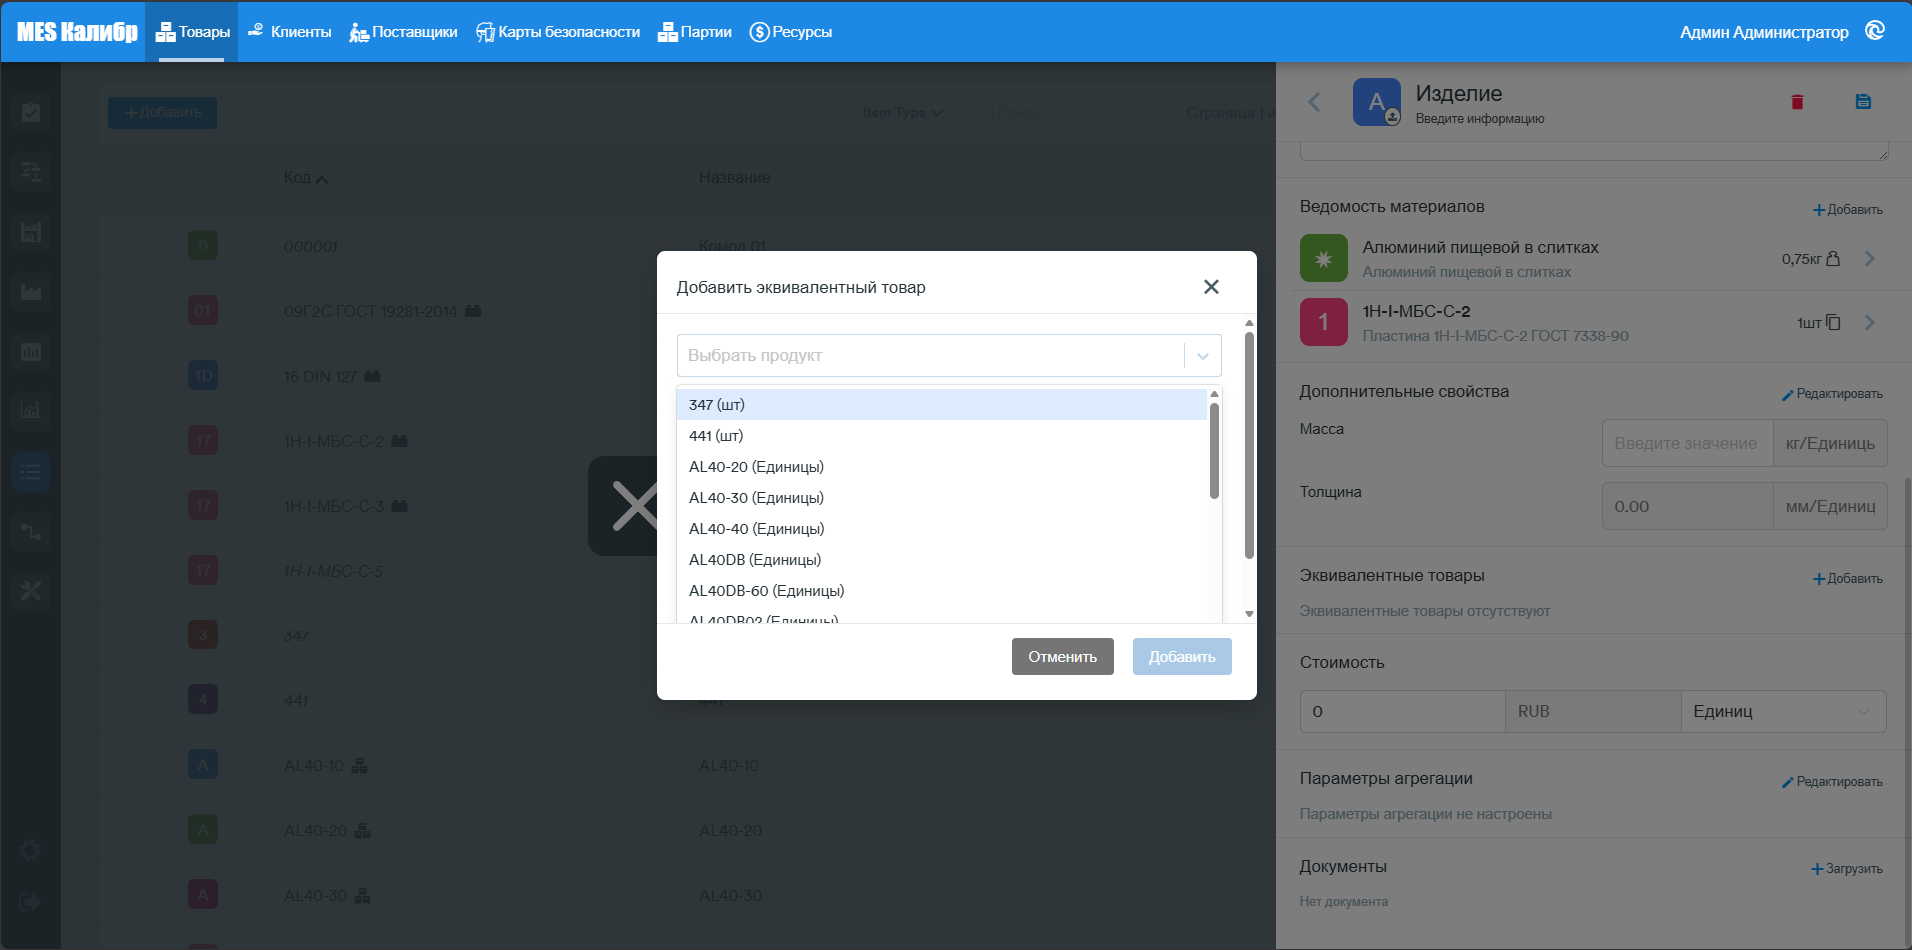
Task: Add equivalent product via Эквивалентные товары Добавить
Action: click(1848, 579)
